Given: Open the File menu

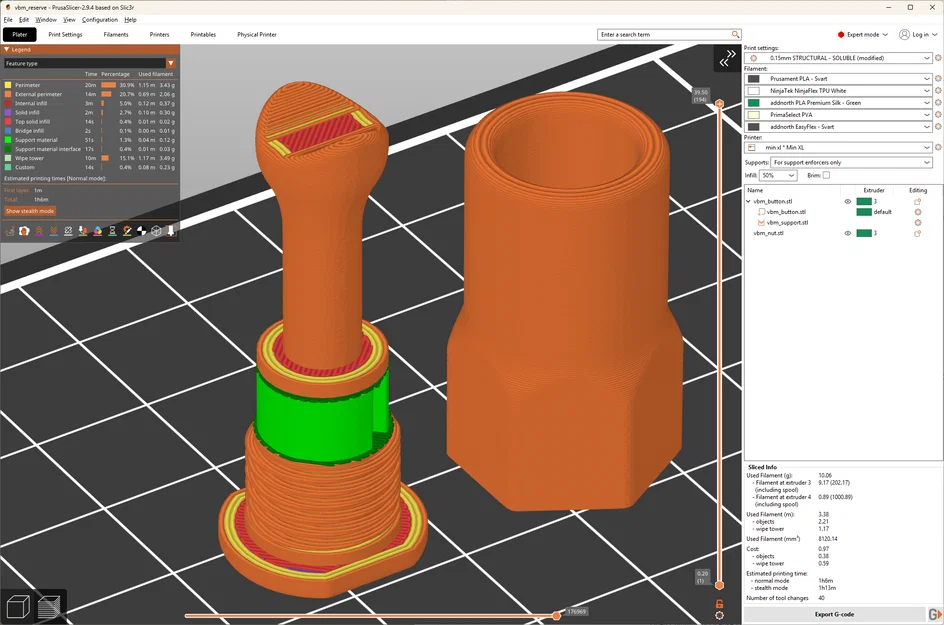Looking at the screenshot, I should pyautogui.click(x=8, y=19).
